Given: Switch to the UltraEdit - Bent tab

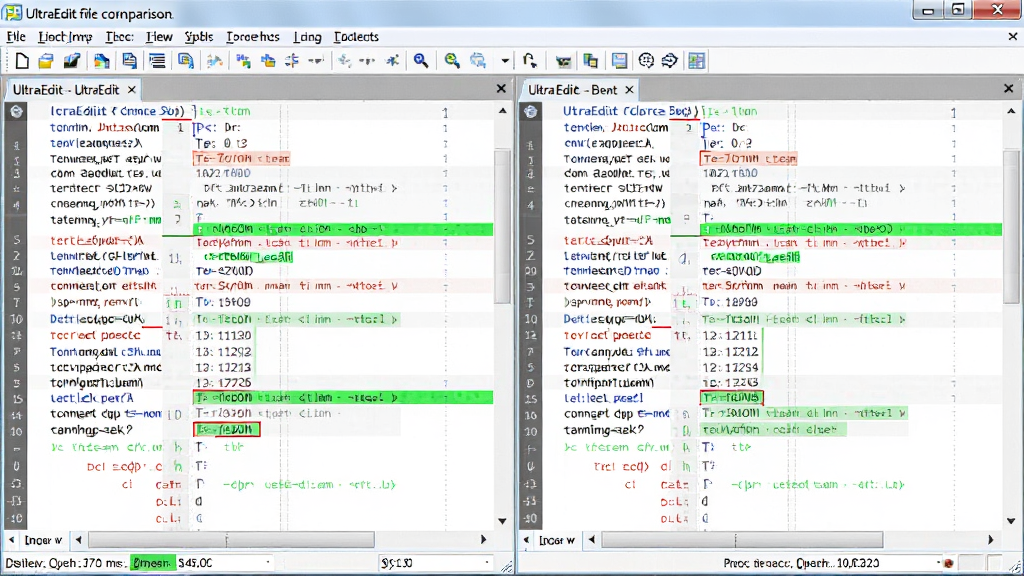Looking at the screenshot, I should point(572,89).
